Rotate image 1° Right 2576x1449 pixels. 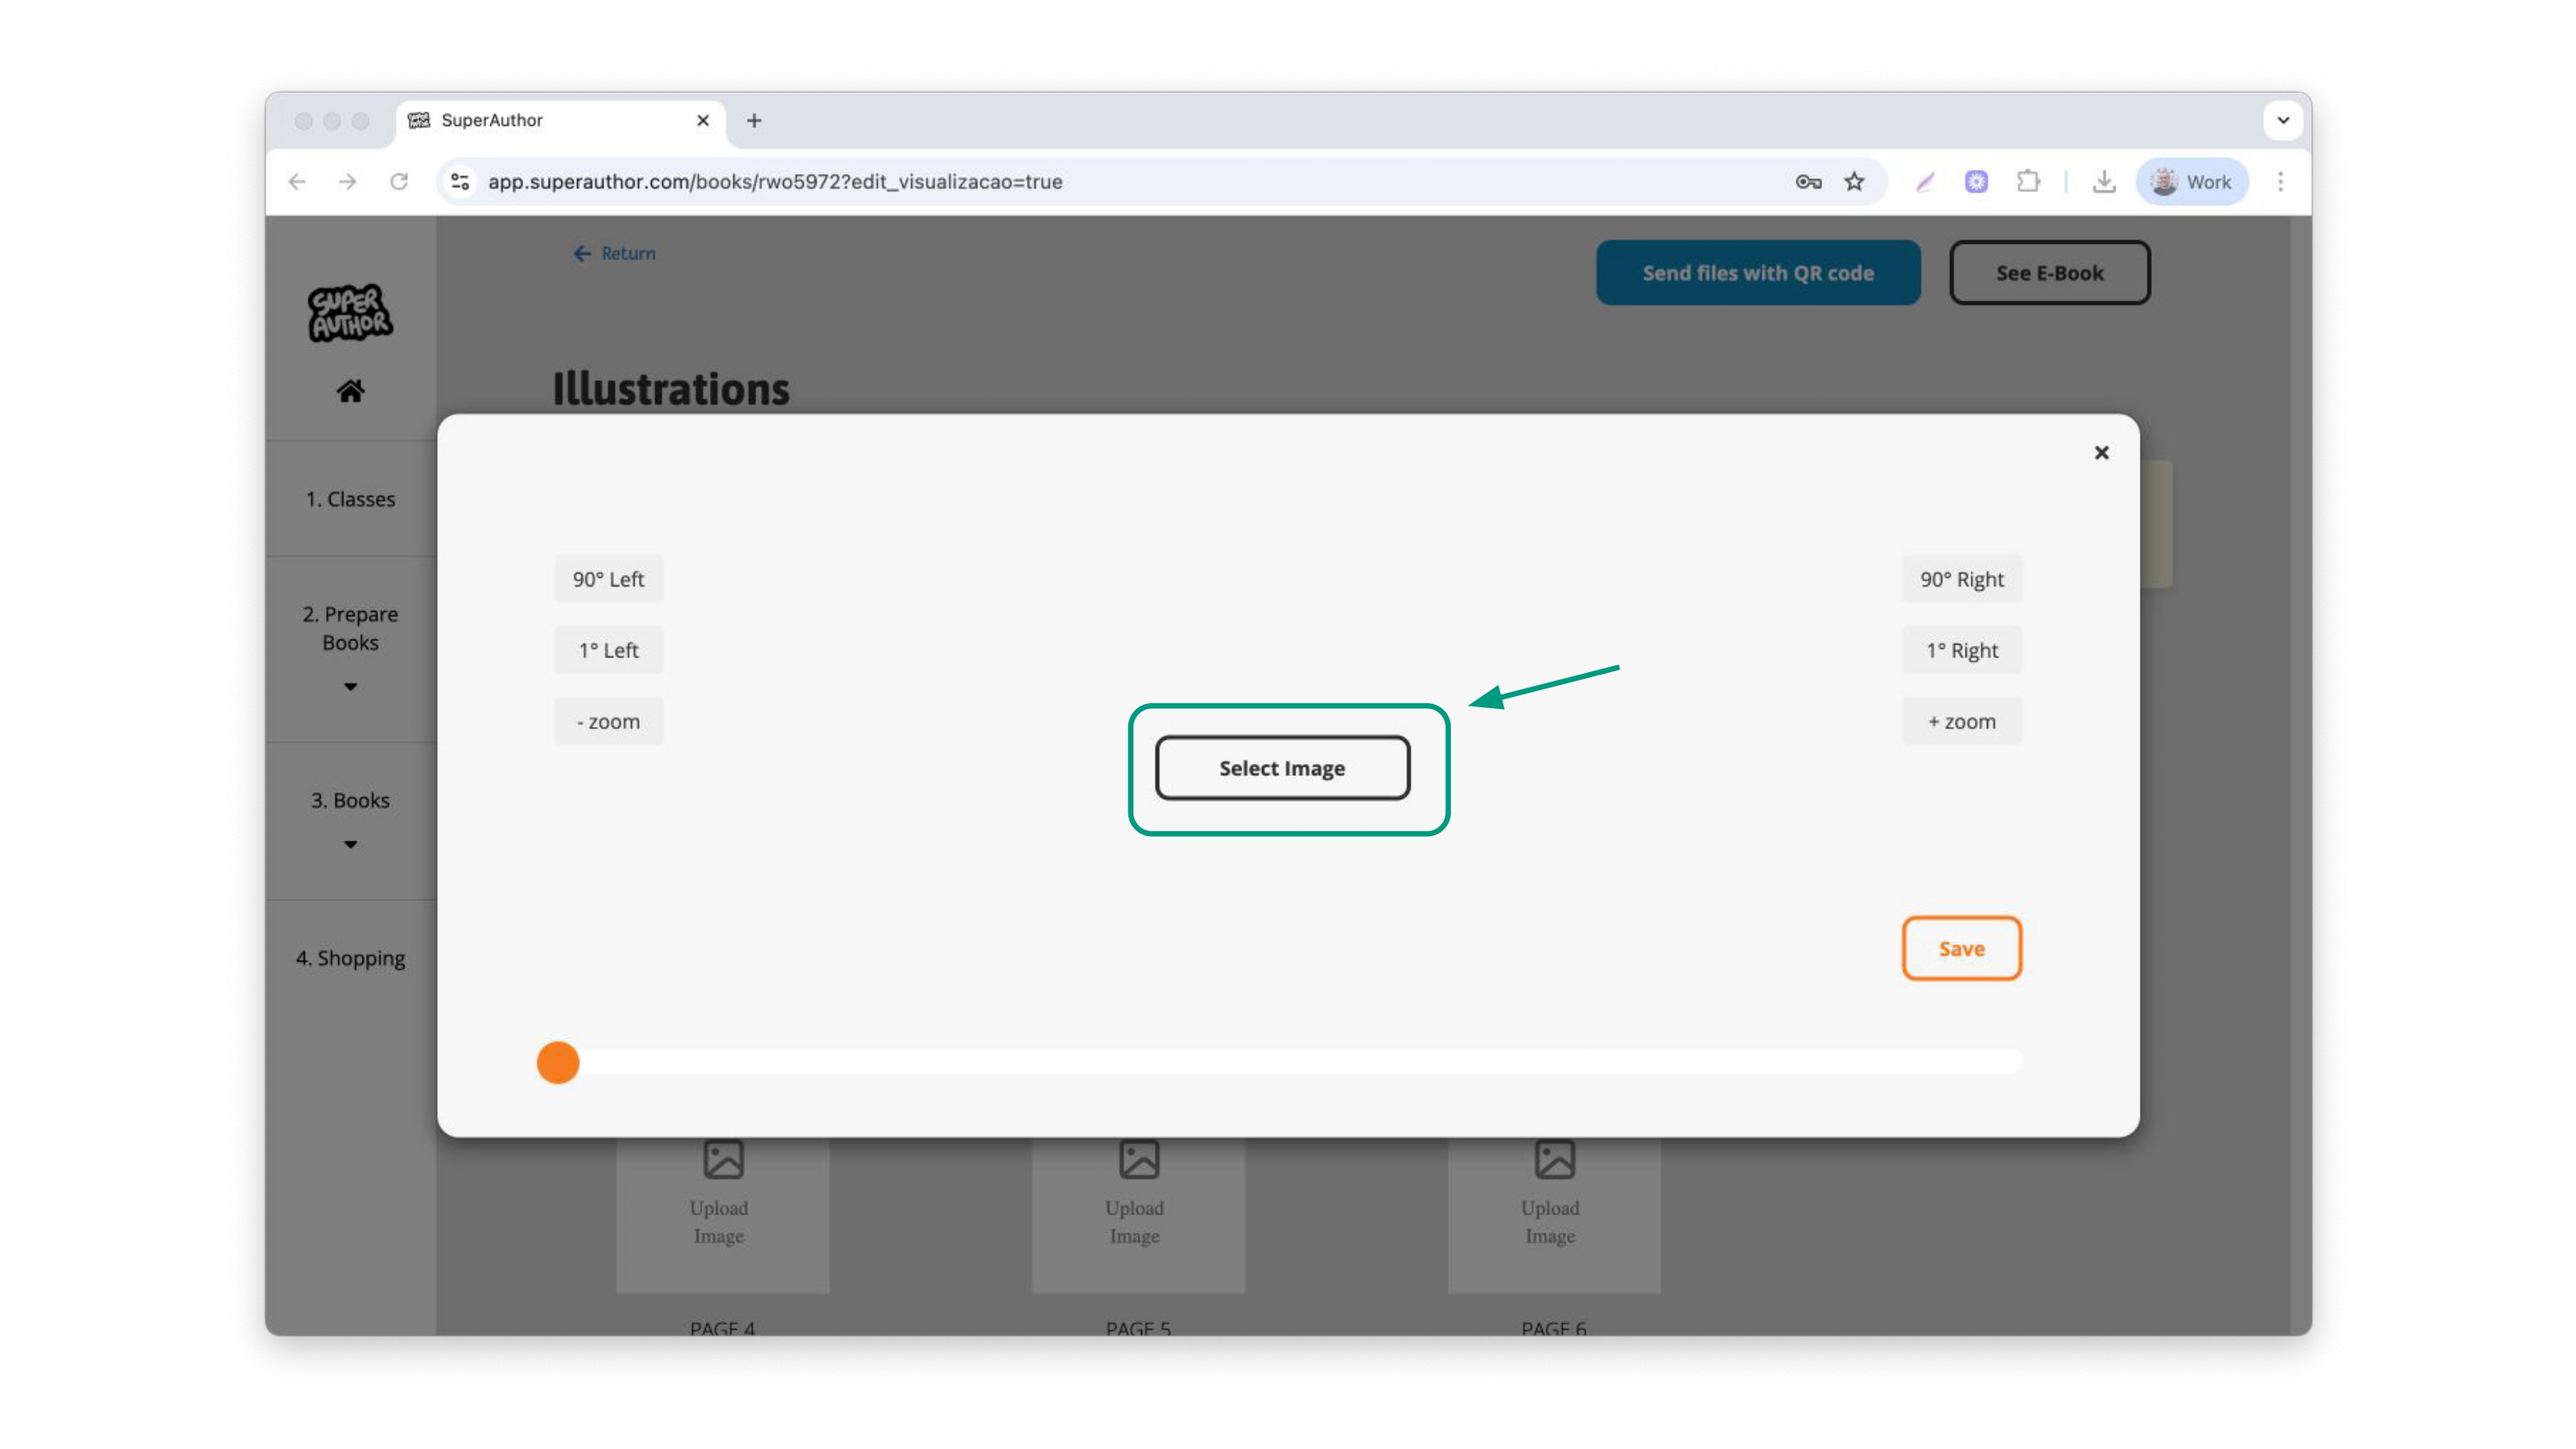click(1961, 650)
